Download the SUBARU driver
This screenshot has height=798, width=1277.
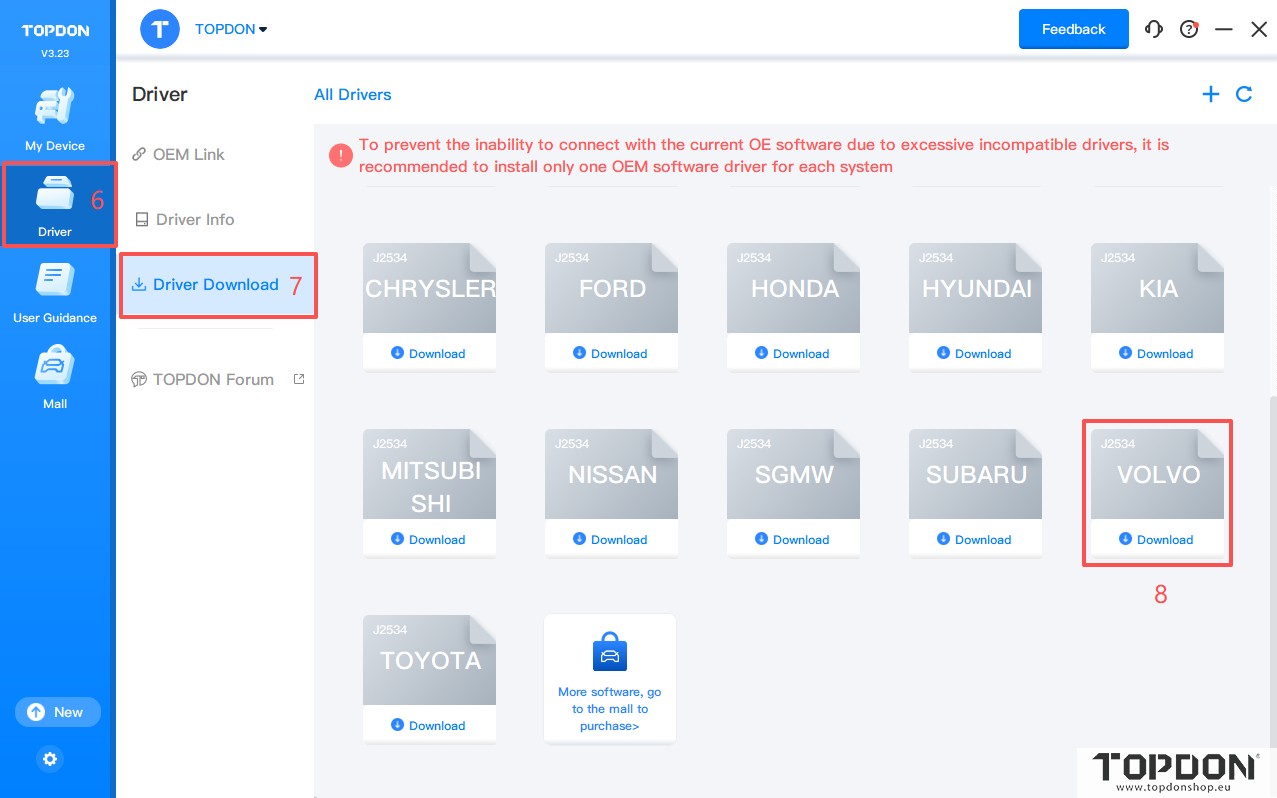pyautogui.click(x=975, y=539)
